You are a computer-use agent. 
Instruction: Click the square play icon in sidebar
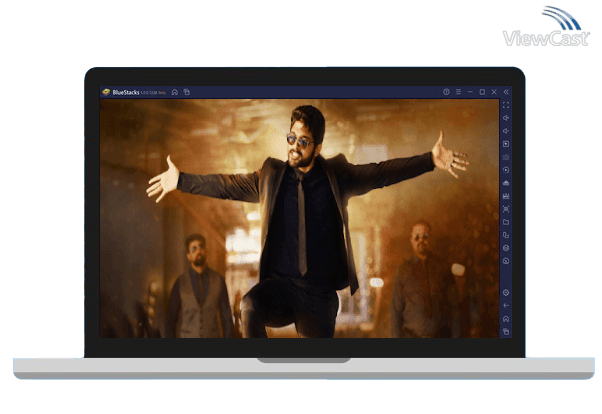[506, 144]
